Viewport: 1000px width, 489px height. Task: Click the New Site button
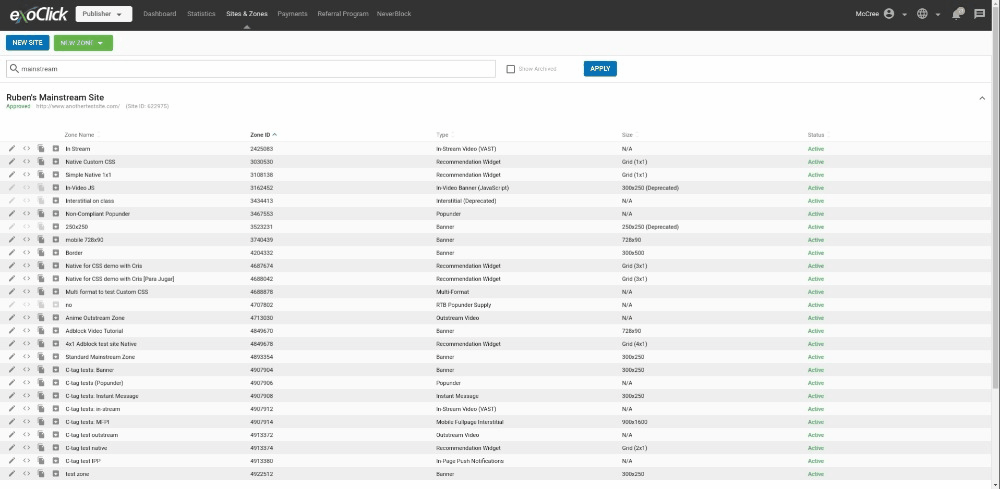click(27, 43)
